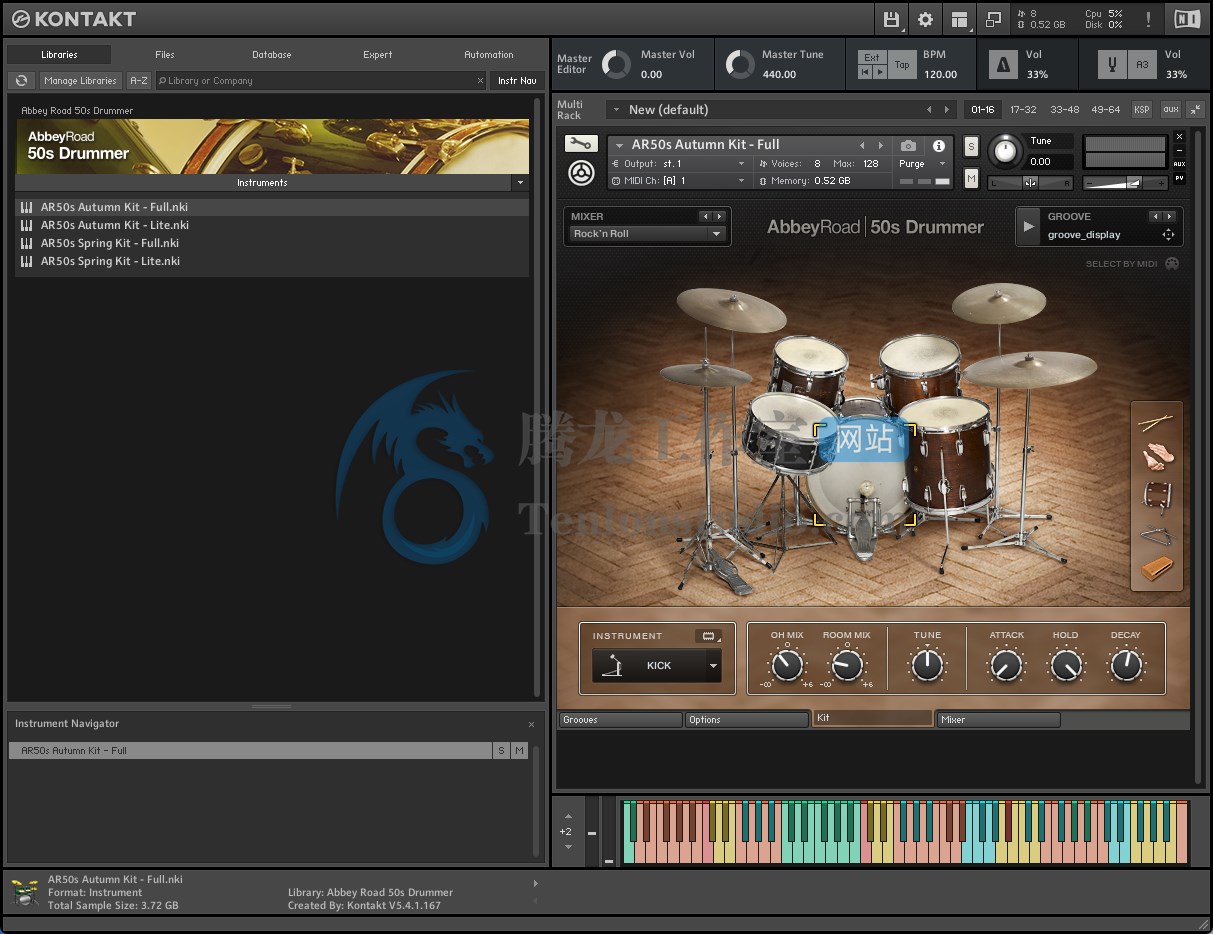
Task: Click the Manage Libraries button
Action: (81, 81)
